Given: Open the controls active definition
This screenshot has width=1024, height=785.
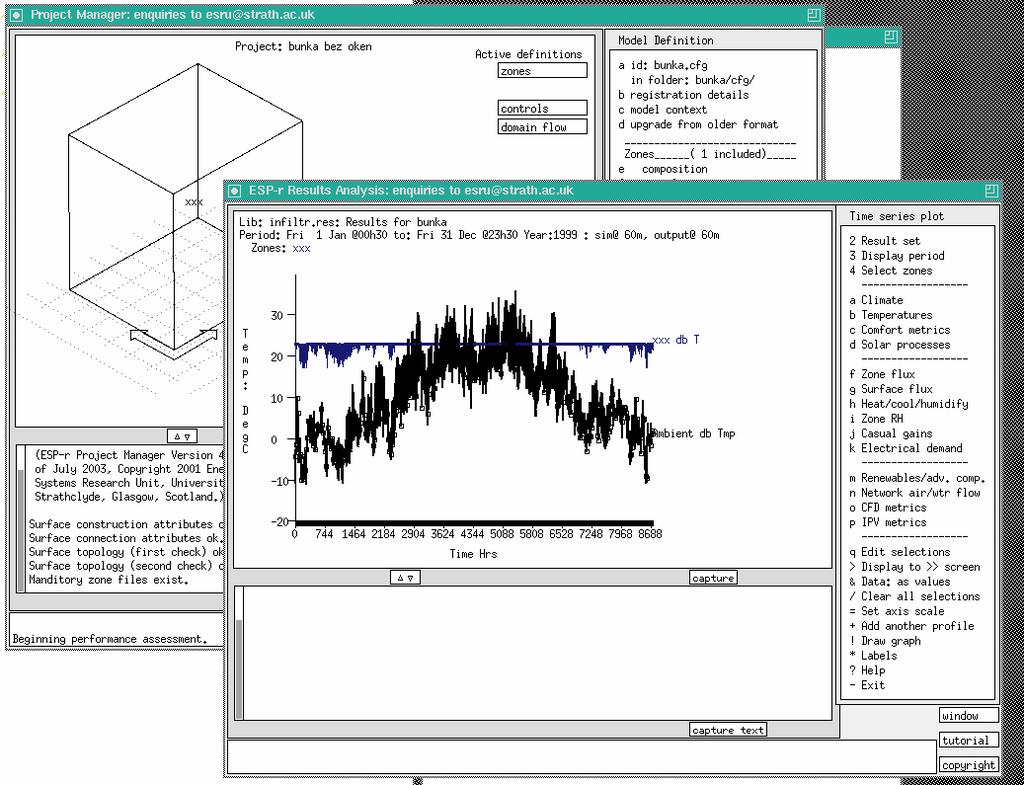Looking at the screenshot, I should pyautogui.click(x=542, y=108).
